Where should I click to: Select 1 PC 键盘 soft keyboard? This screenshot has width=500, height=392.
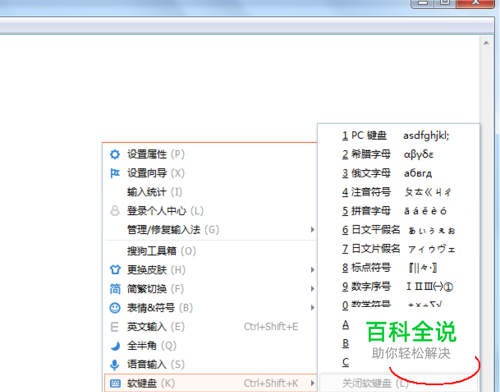point(399,136)
